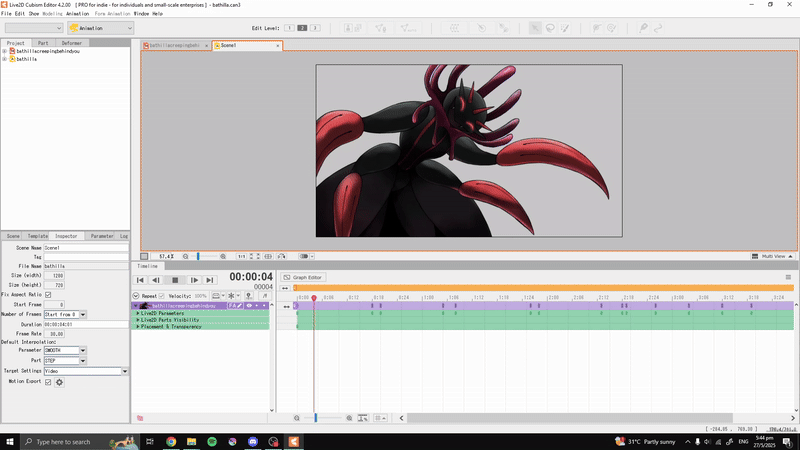Screen dimensions: 800x450
Task: Click the canvas zoom slider handle
Action: click(x=198, y=256)
